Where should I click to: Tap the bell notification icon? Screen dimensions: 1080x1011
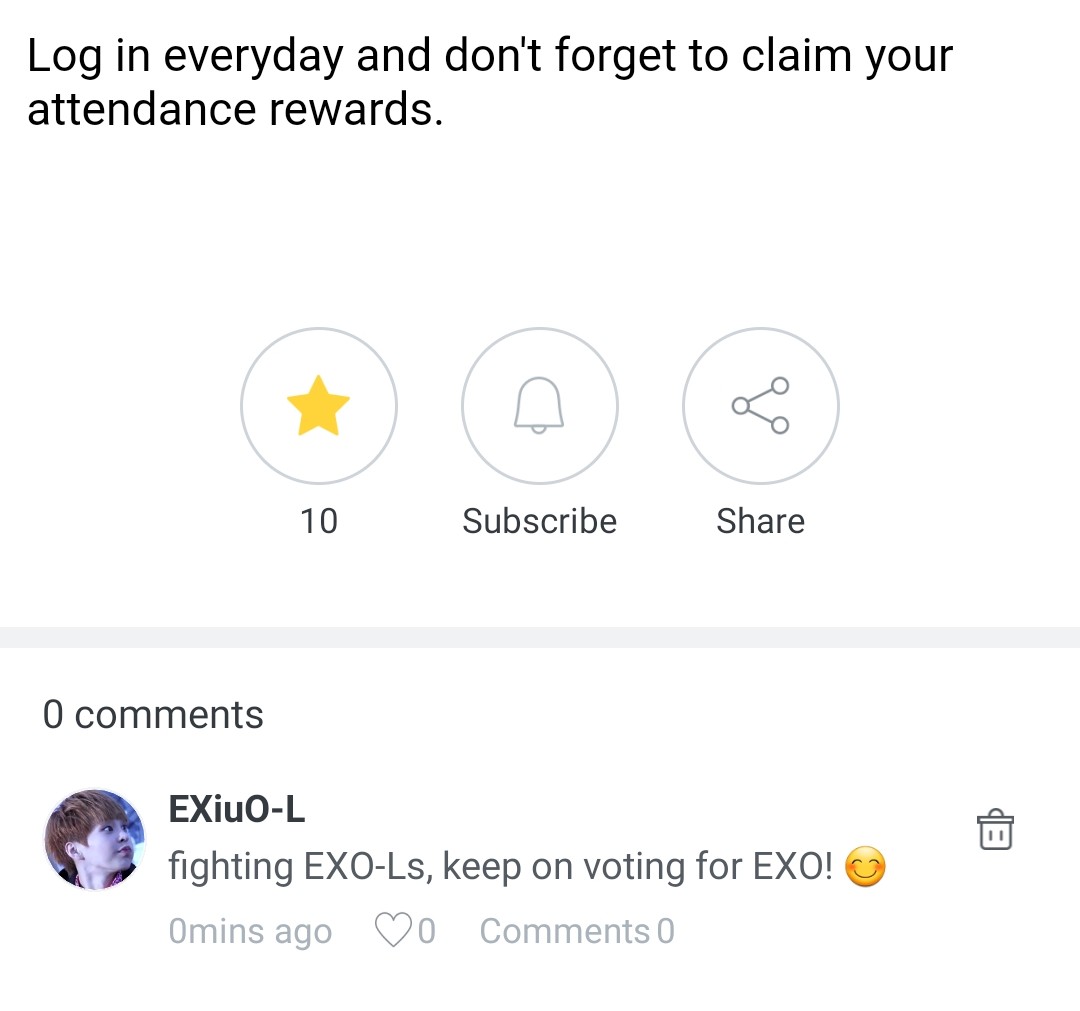(539, 405)
